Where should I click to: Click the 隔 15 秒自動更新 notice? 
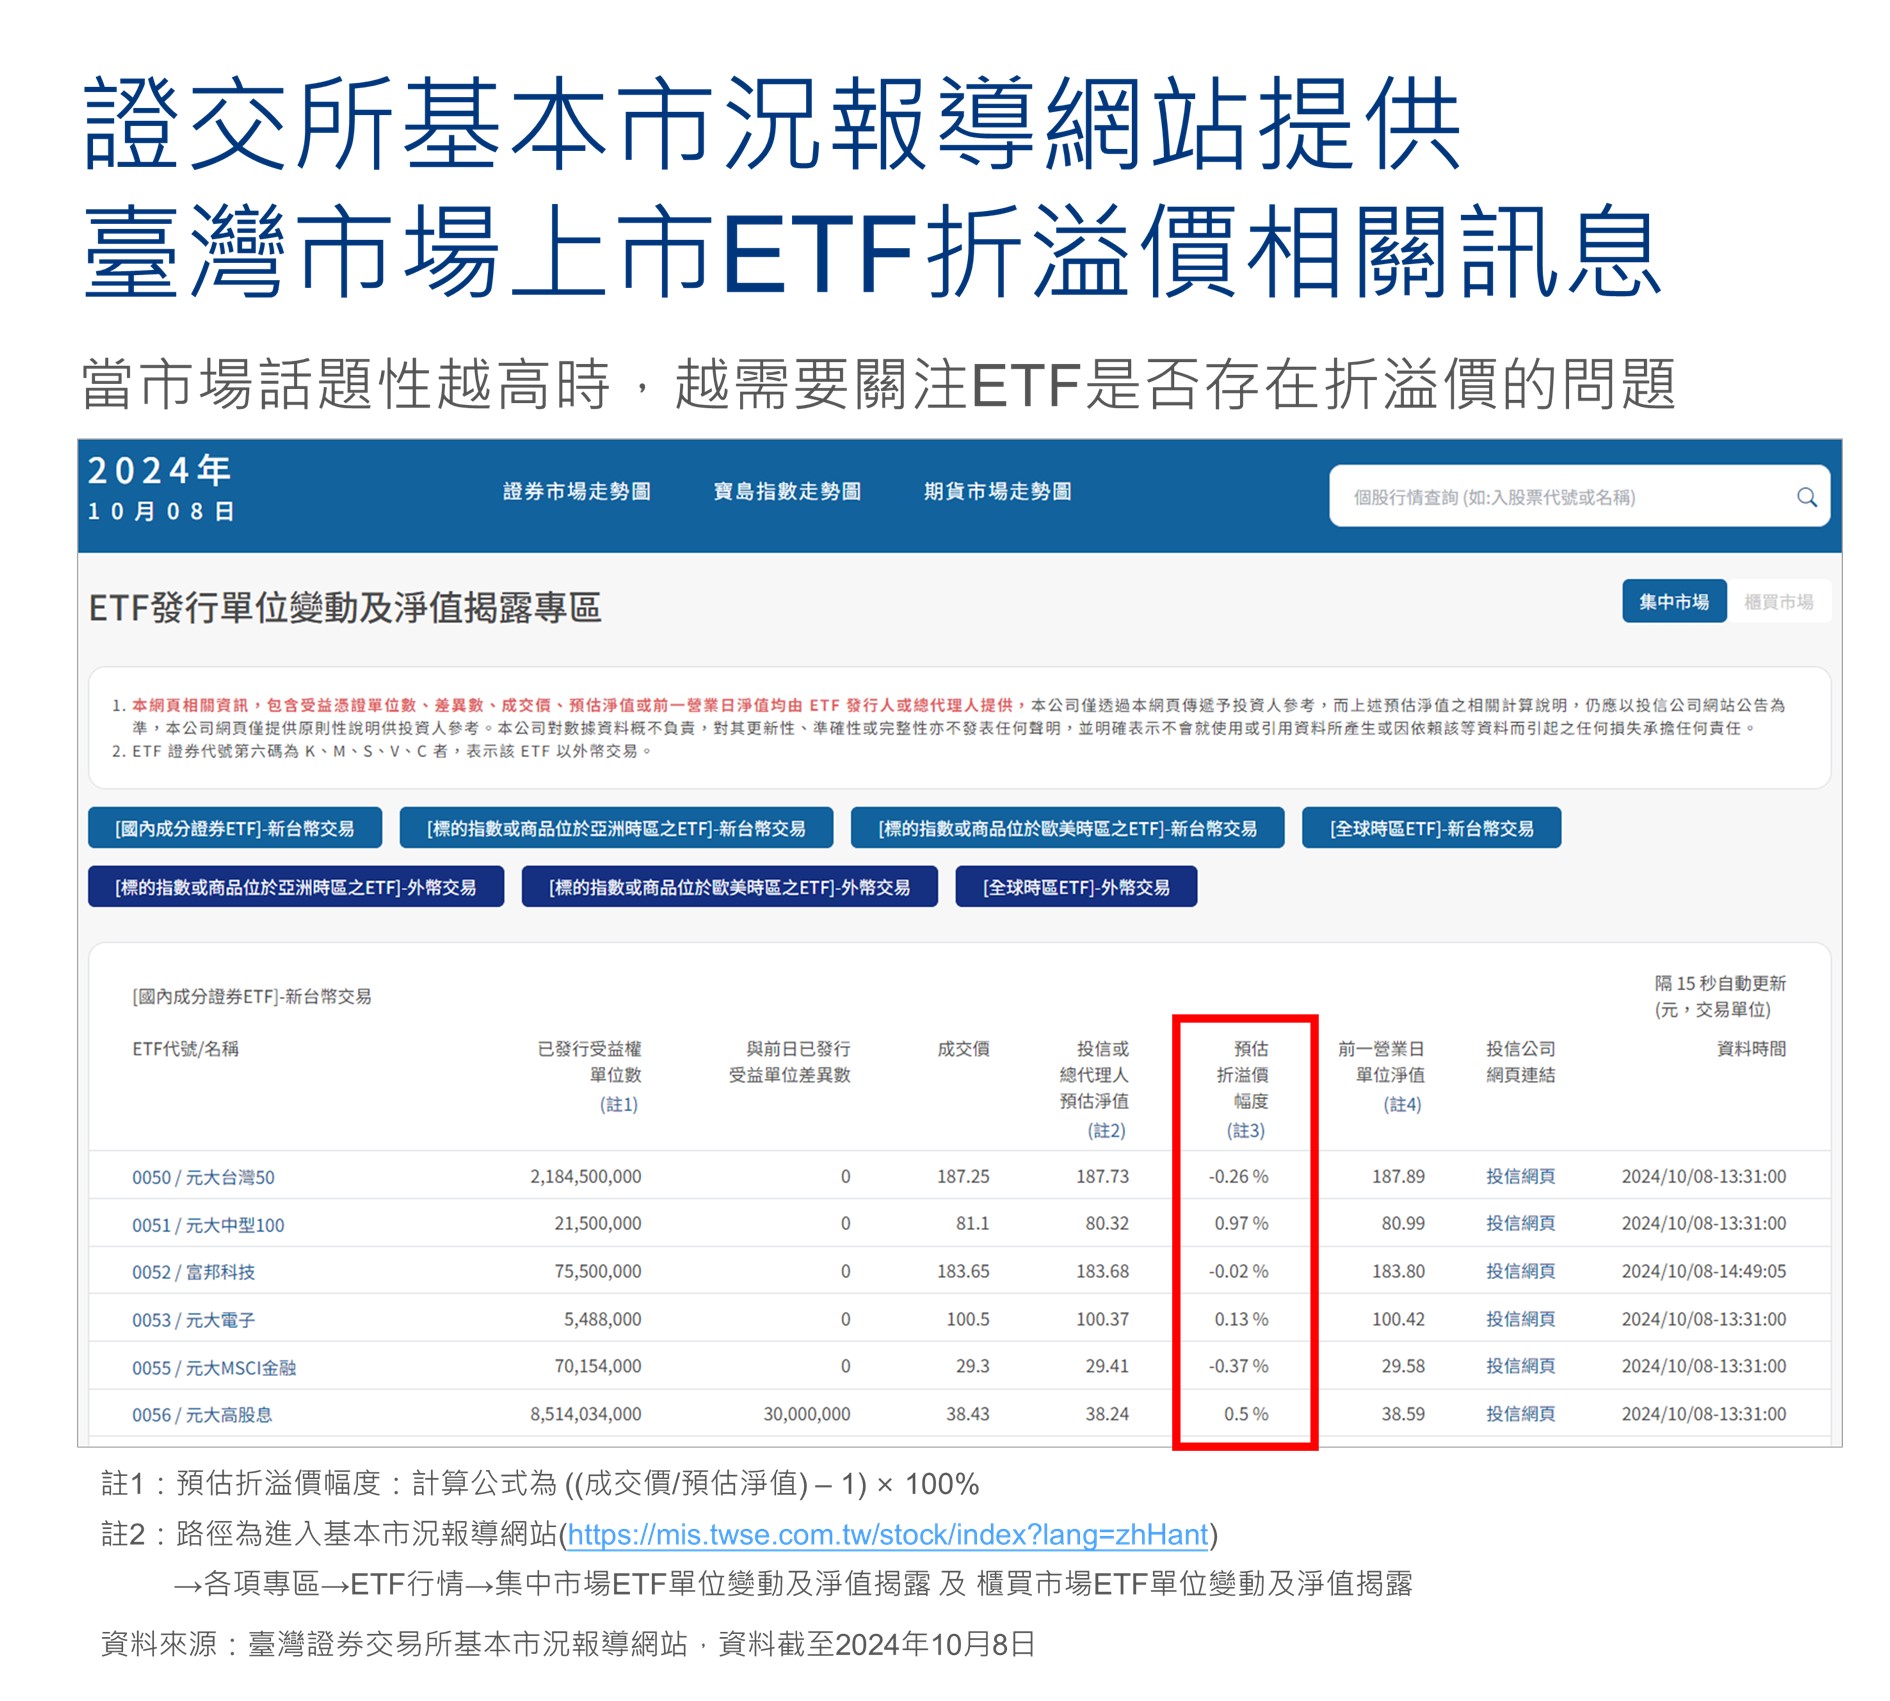1720,983
